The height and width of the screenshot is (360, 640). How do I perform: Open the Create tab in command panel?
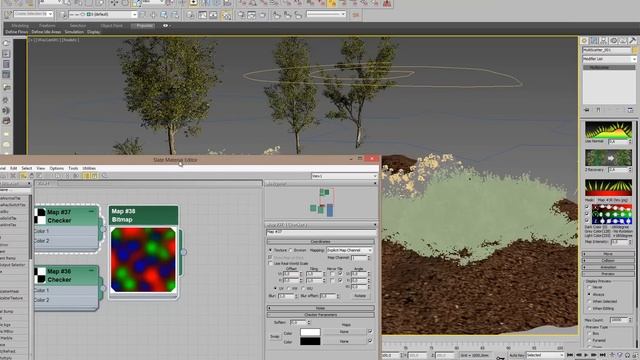tap(584, 40)
